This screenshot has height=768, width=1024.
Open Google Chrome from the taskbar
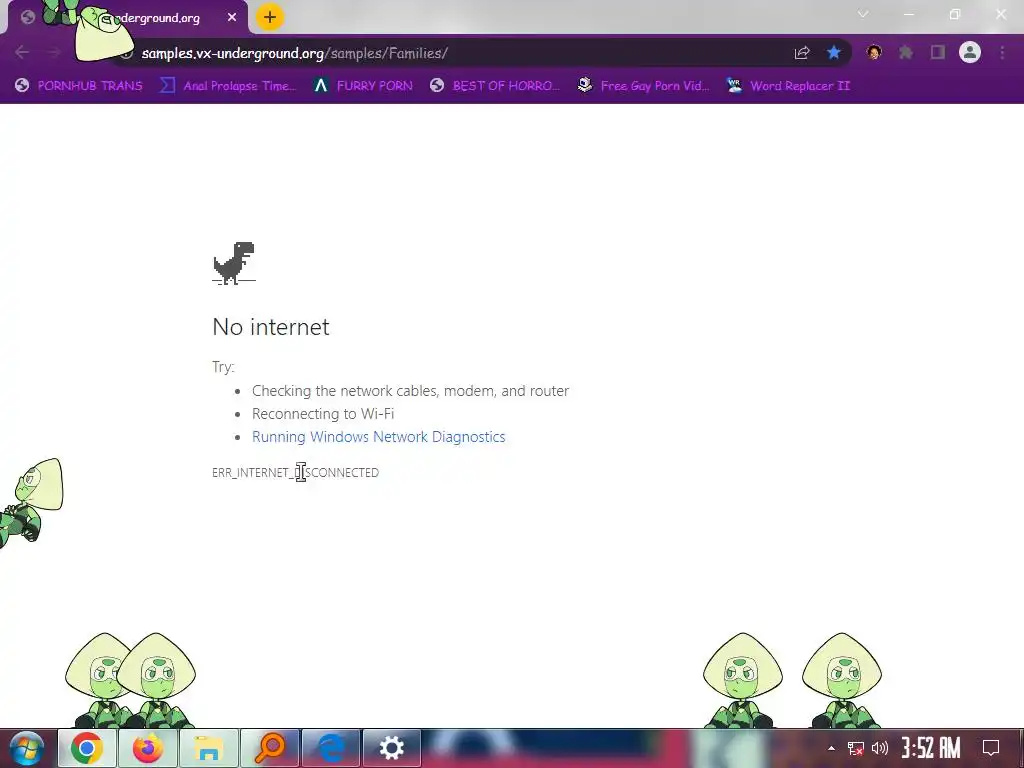87,748
